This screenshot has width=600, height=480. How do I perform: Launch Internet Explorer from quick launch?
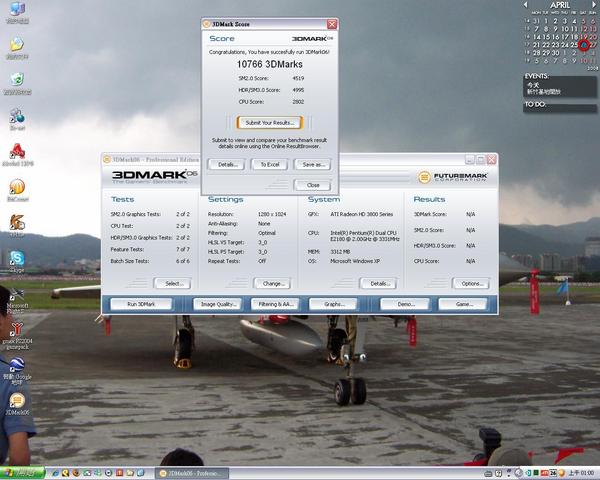pyautogui.click(x=56, y=473)
